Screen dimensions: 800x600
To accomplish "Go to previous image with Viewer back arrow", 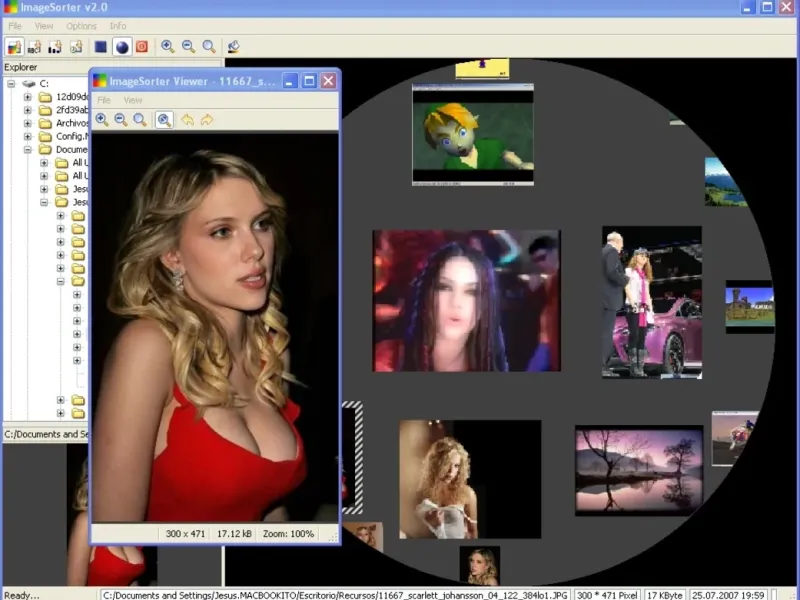I will pyautogui.click(x=187, y=120).
